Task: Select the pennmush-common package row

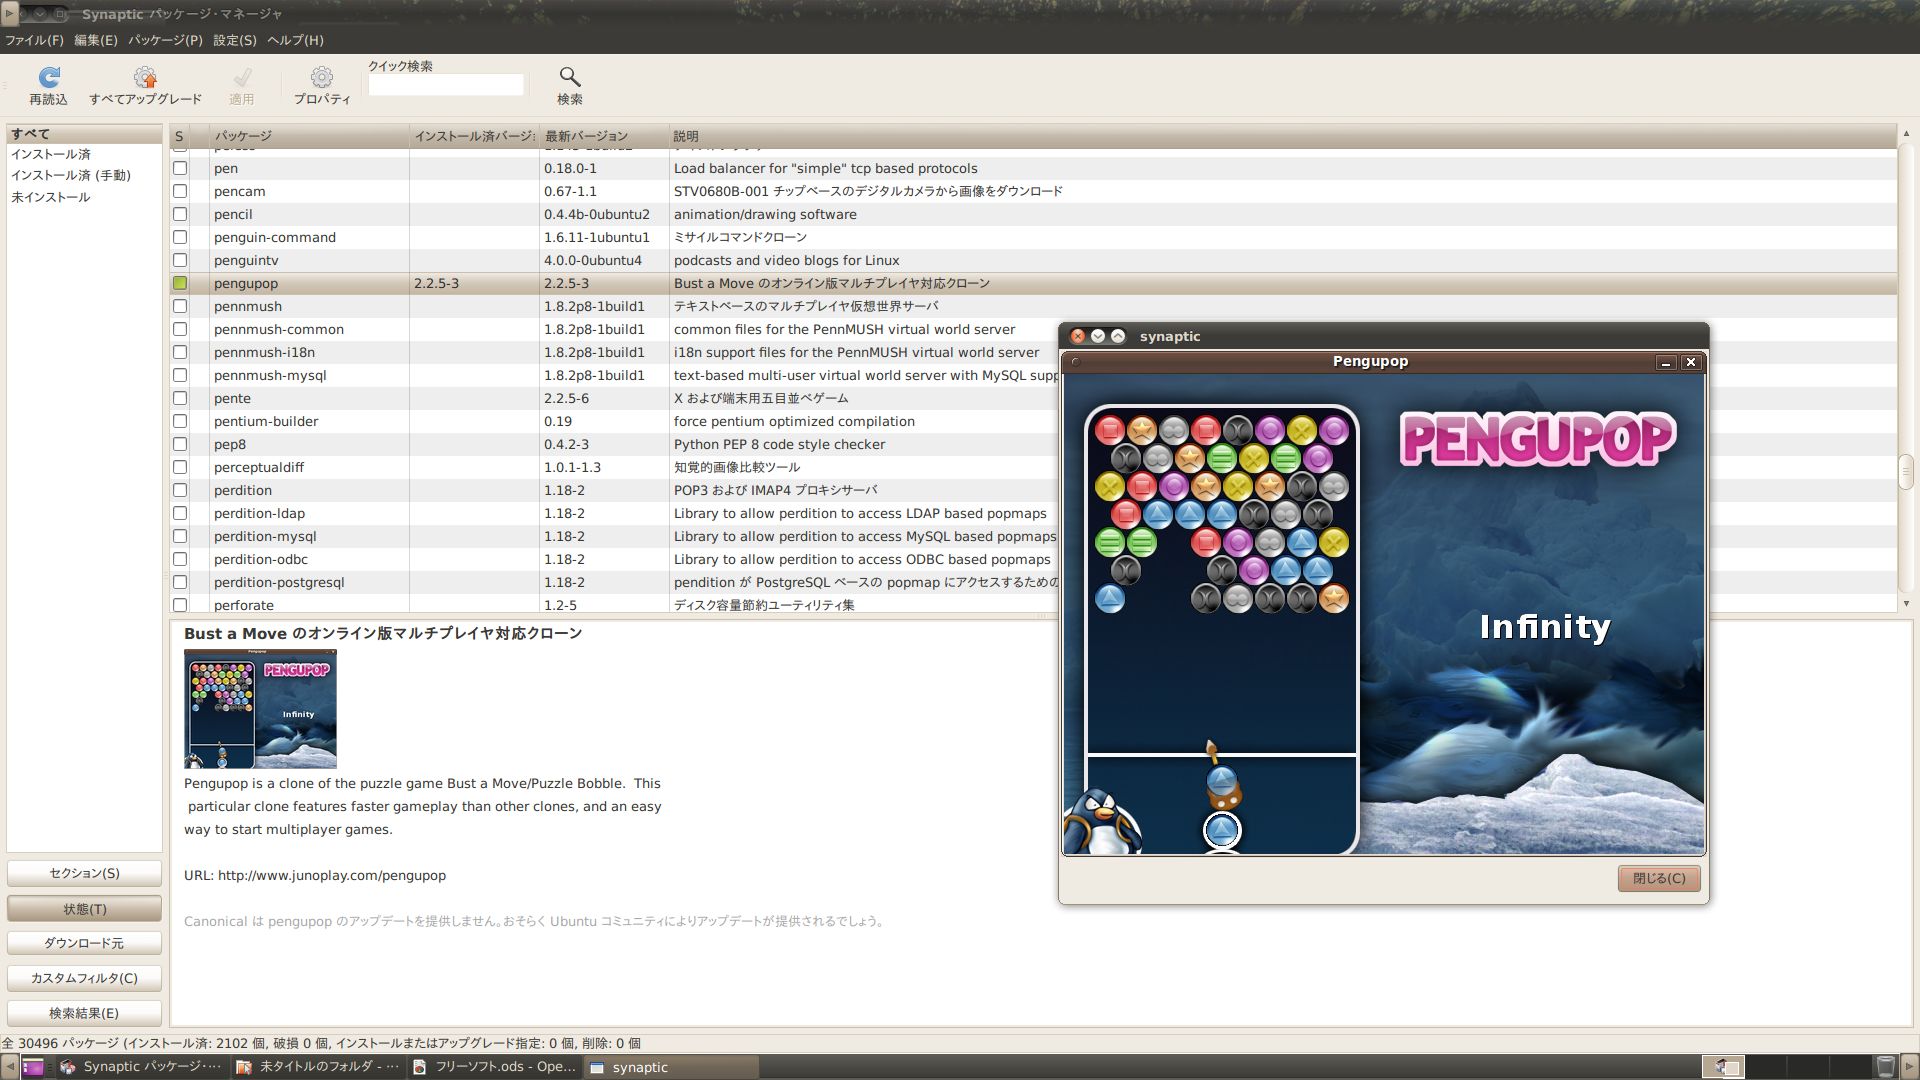Action: [x=615, y=329]
